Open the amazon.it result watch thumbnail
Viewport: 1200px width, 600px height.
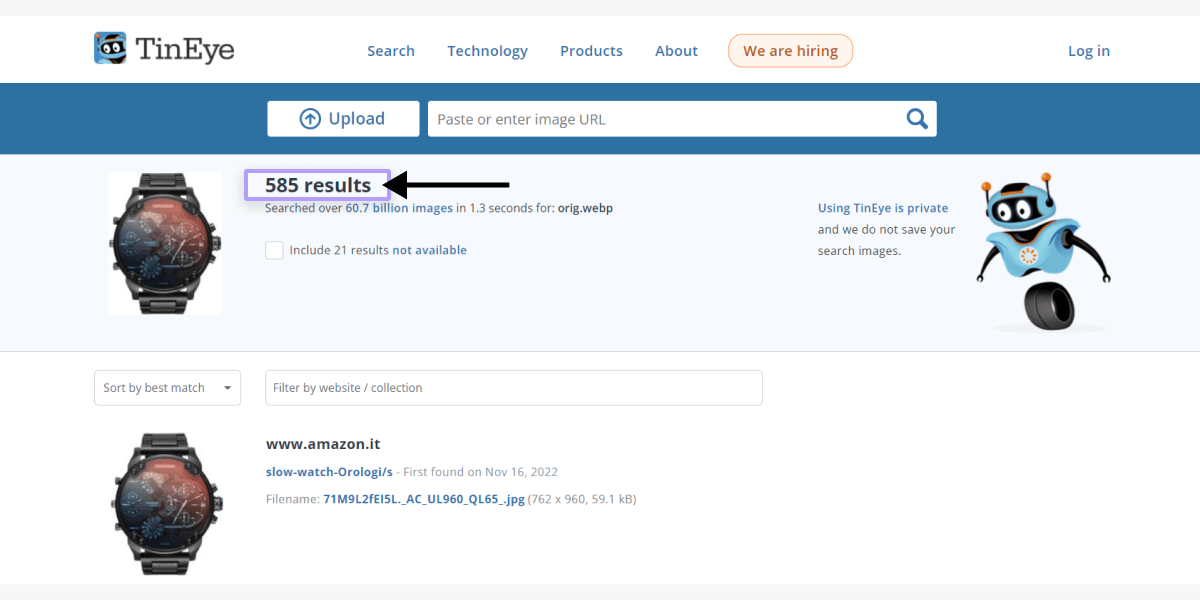165,504
